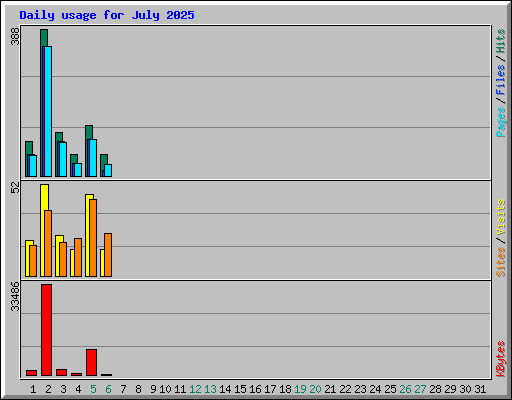The height and width of the screenshot is (400, 512).
Task: Click the cyan pages bar for day 3
Action: point(63,160)
